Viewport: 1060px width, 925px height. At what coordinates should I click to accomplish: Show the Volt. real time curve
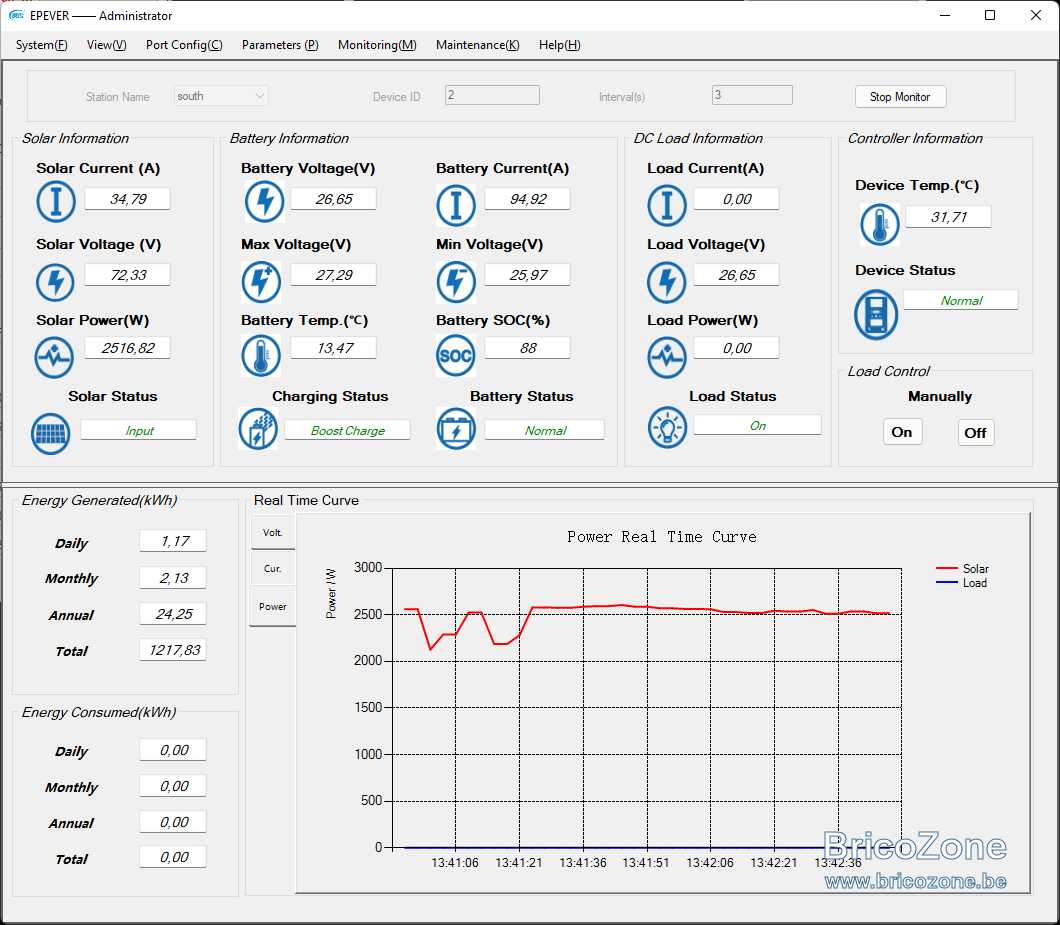click(272, 533)
